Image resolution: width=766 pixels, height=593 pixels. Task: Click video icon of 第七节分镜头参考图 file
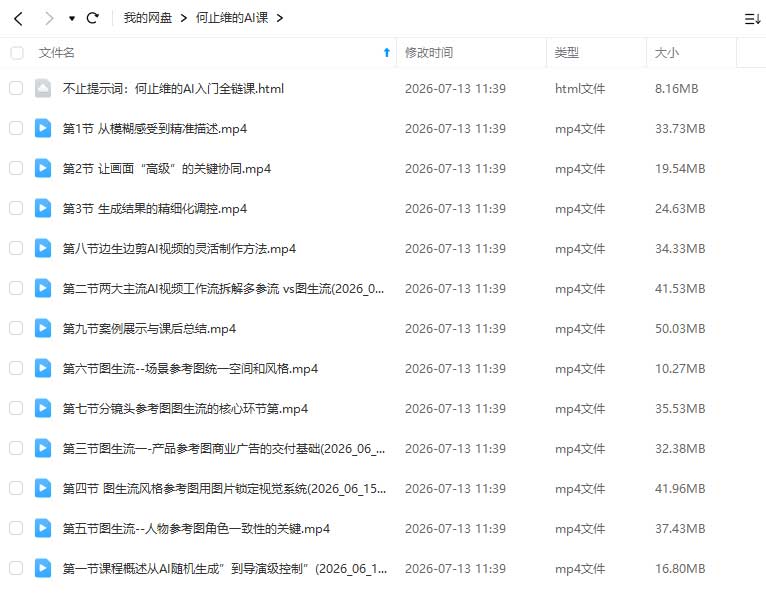(x=43, y=408)
